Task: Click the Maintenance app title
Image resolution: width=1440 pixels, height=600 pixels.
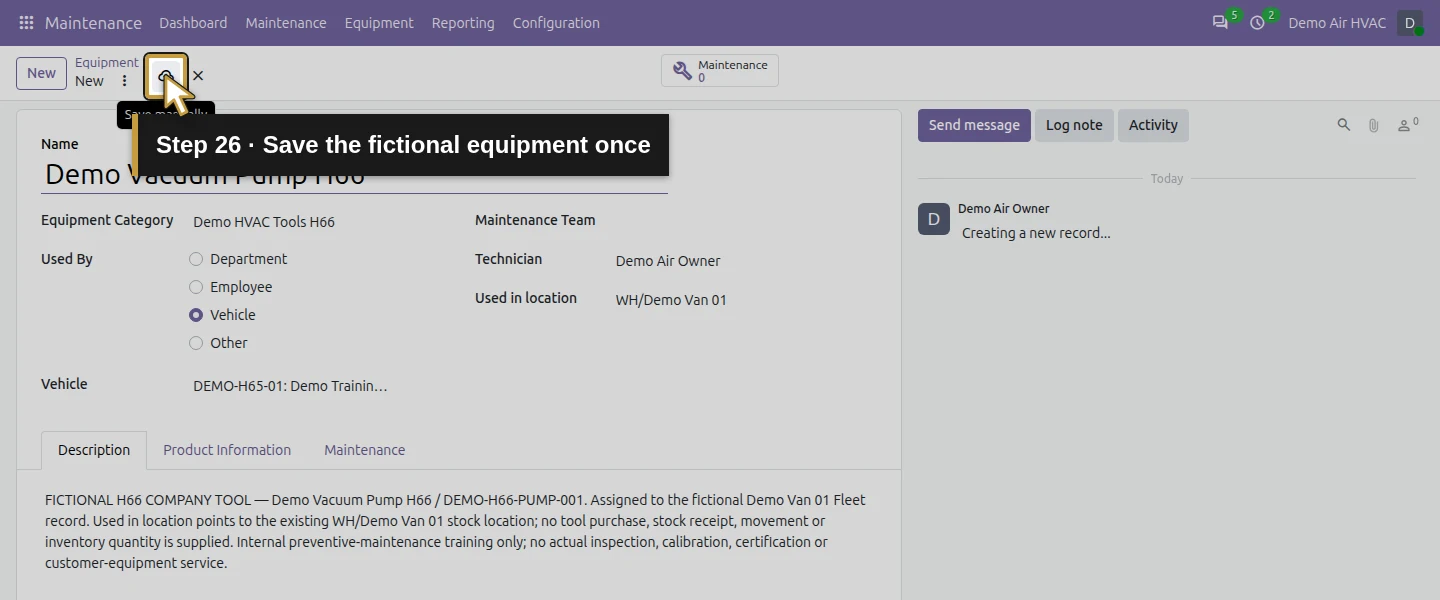Action: [x=93, y=23]
